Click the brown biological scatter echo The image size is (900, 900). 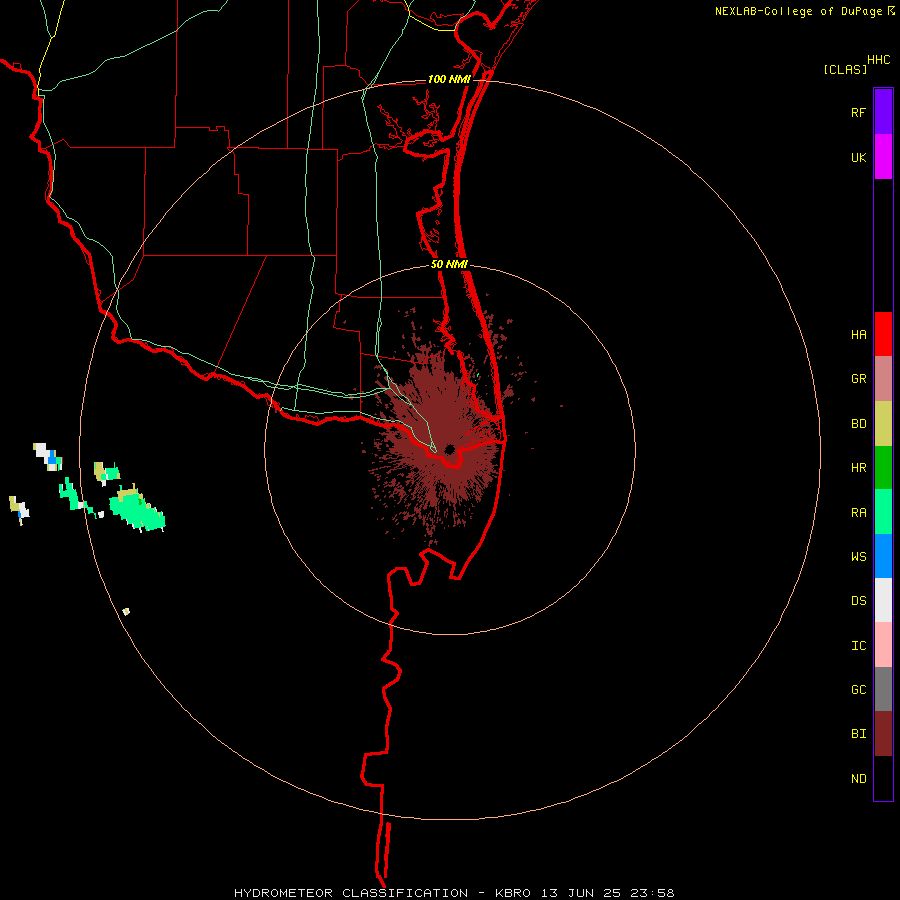[442, 425]
